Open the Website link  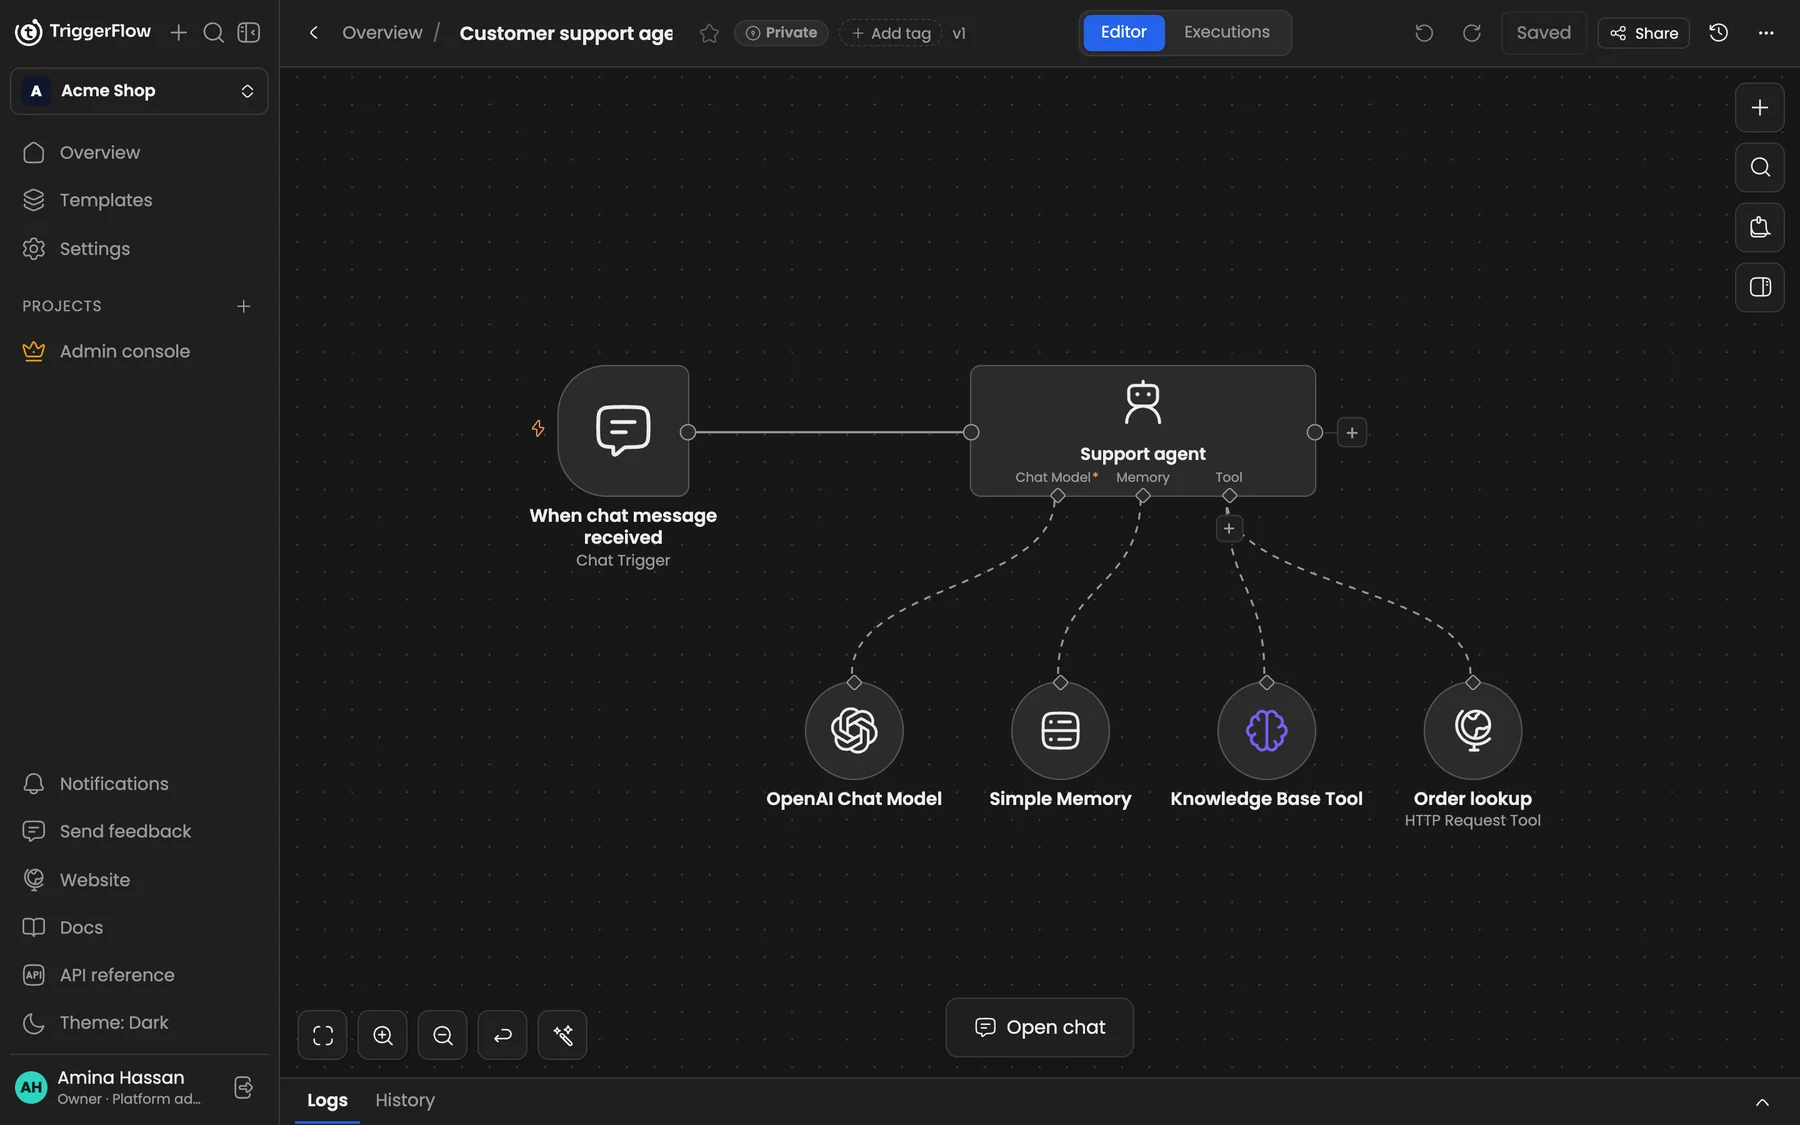139,880
